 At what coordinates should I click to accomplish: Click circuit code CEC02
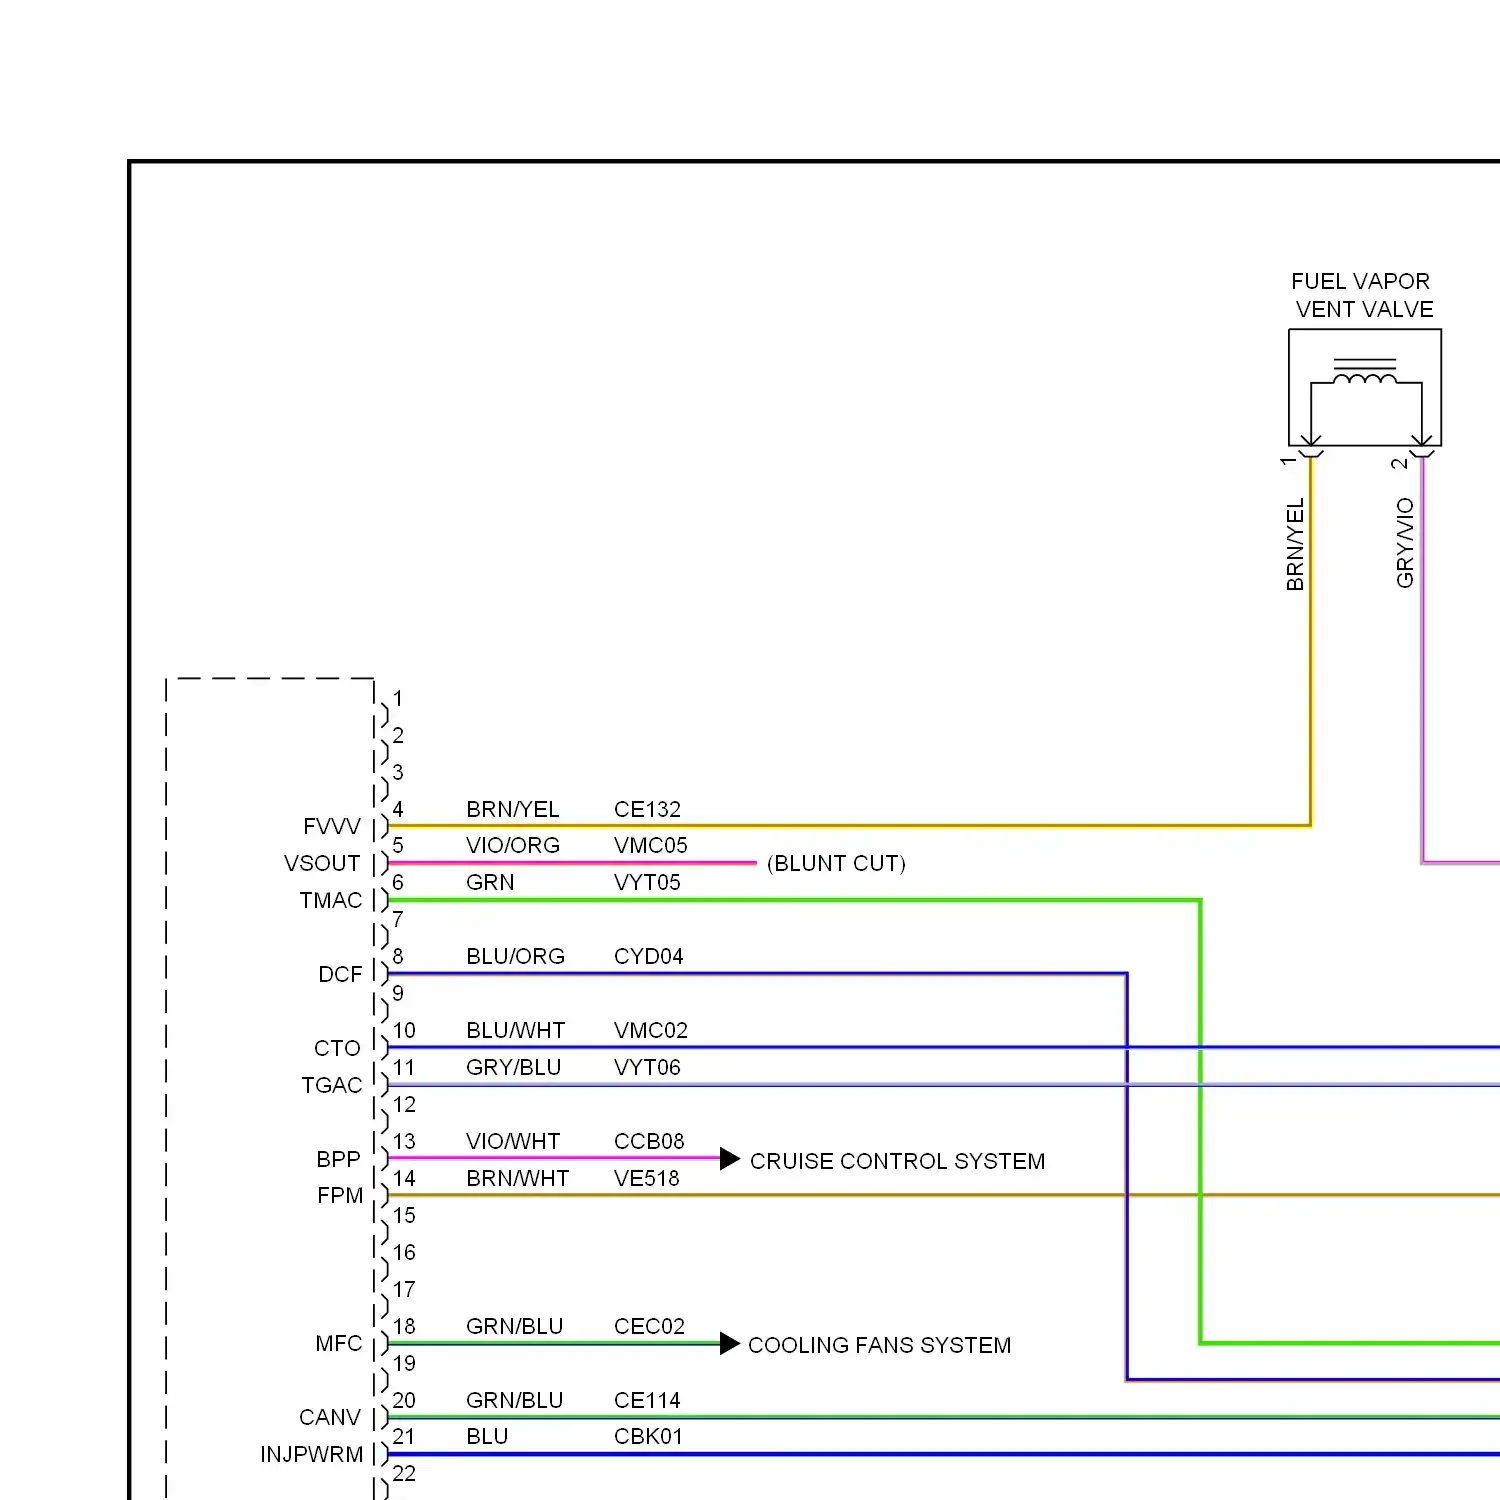pyautogui.click(x=649, y=1326)
